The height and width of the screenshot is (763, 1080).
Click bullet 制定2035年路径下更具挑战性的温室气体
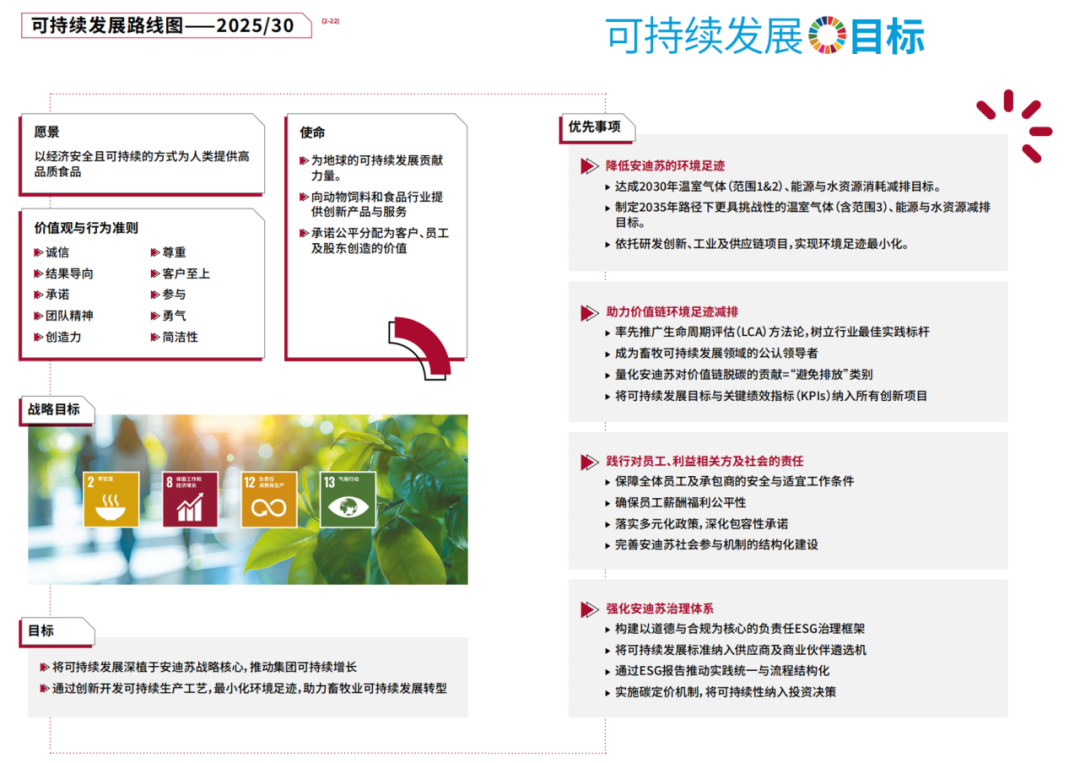click(802, 215)
